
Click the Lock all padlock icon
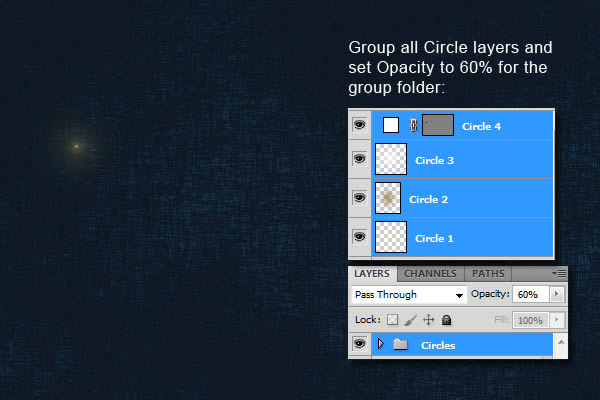(x=446, y=320)
